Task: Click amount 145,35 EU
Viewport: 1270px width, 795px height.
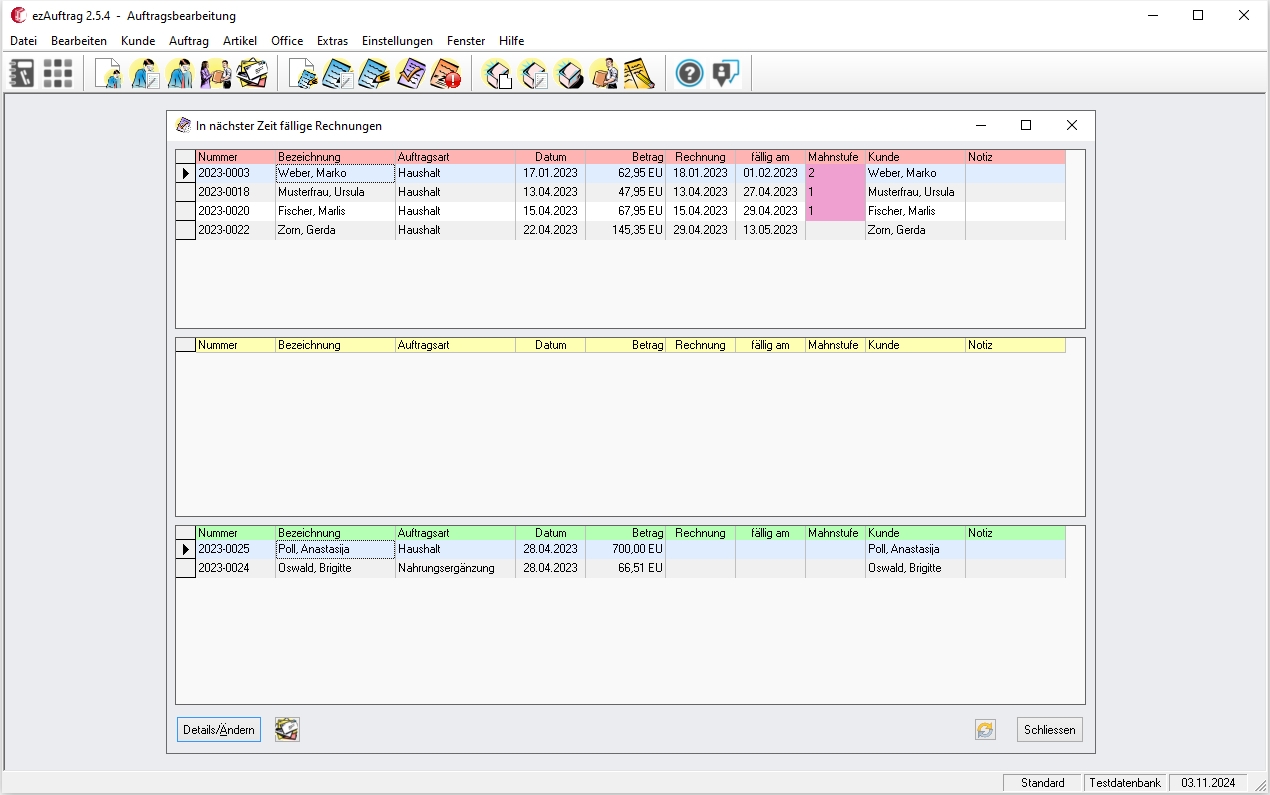Action: tap(625, 230)
